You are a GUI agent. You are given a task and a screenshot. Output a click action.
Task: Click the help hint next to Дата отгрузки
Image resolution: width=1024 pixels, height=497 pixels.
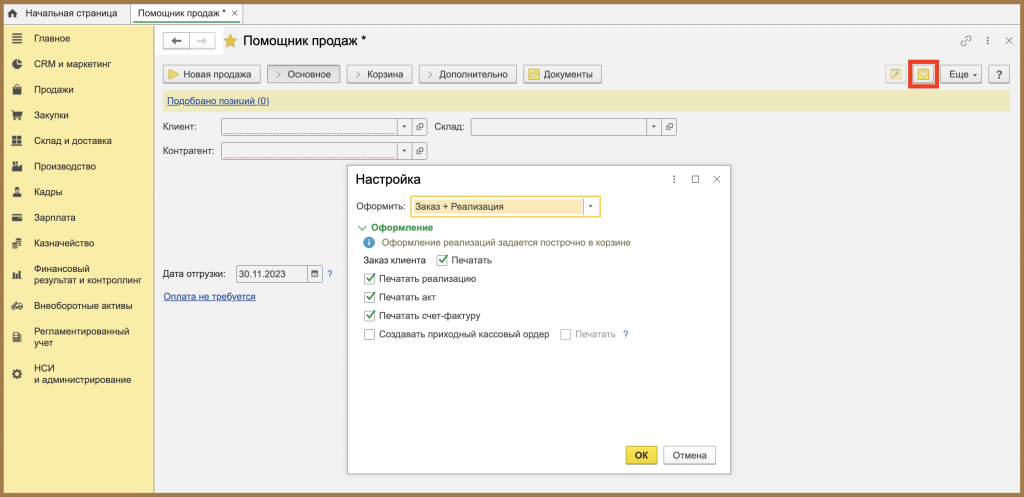pos(330,274)
